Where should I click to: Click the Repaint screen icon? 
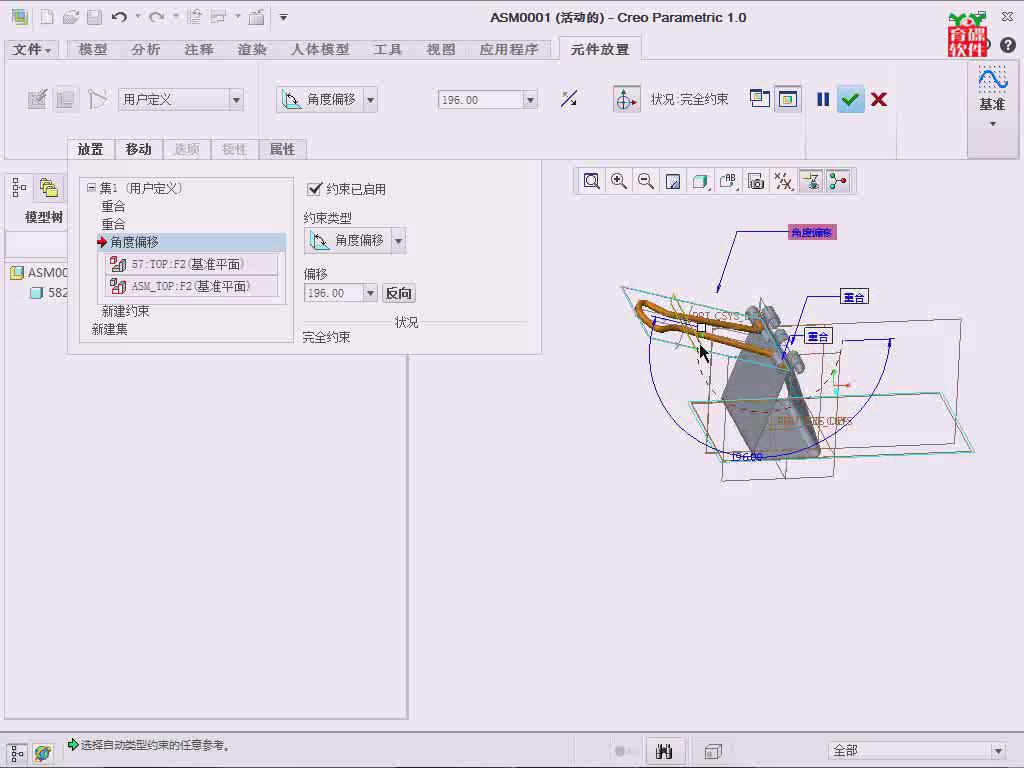(x=673, y=181)
